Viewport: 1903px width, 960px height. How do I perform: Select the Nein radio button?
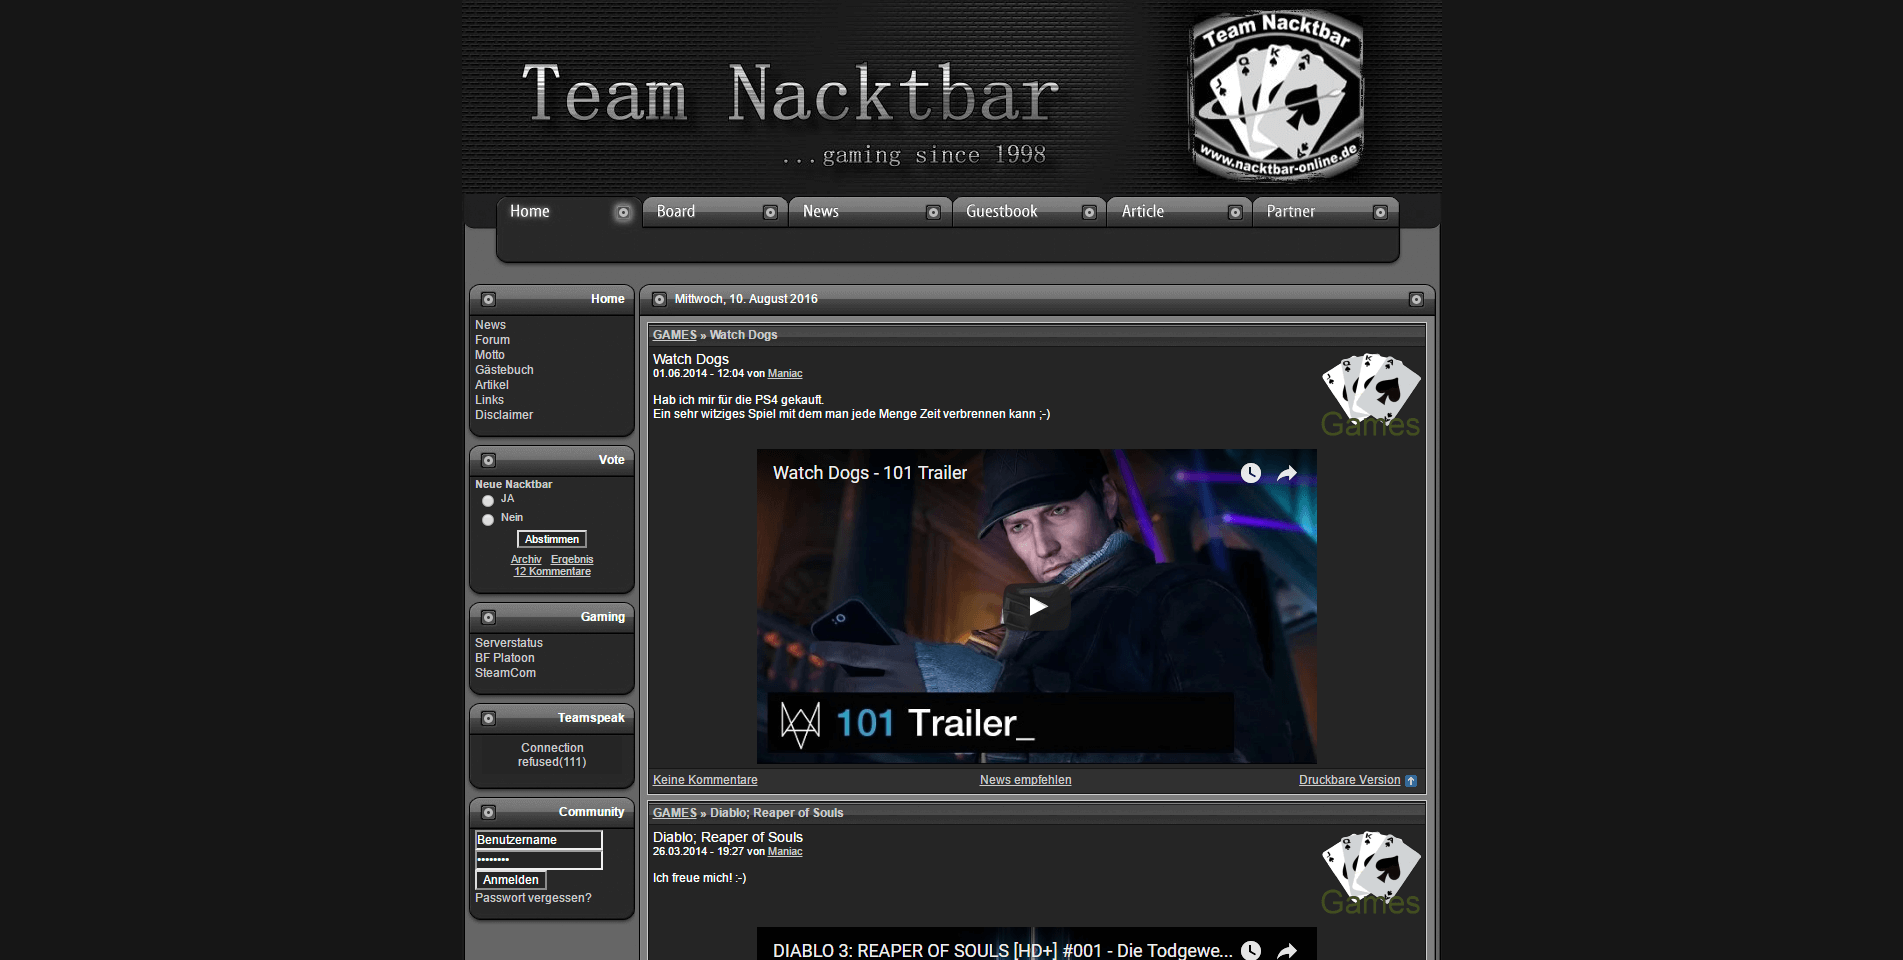[x=489, y=519]
